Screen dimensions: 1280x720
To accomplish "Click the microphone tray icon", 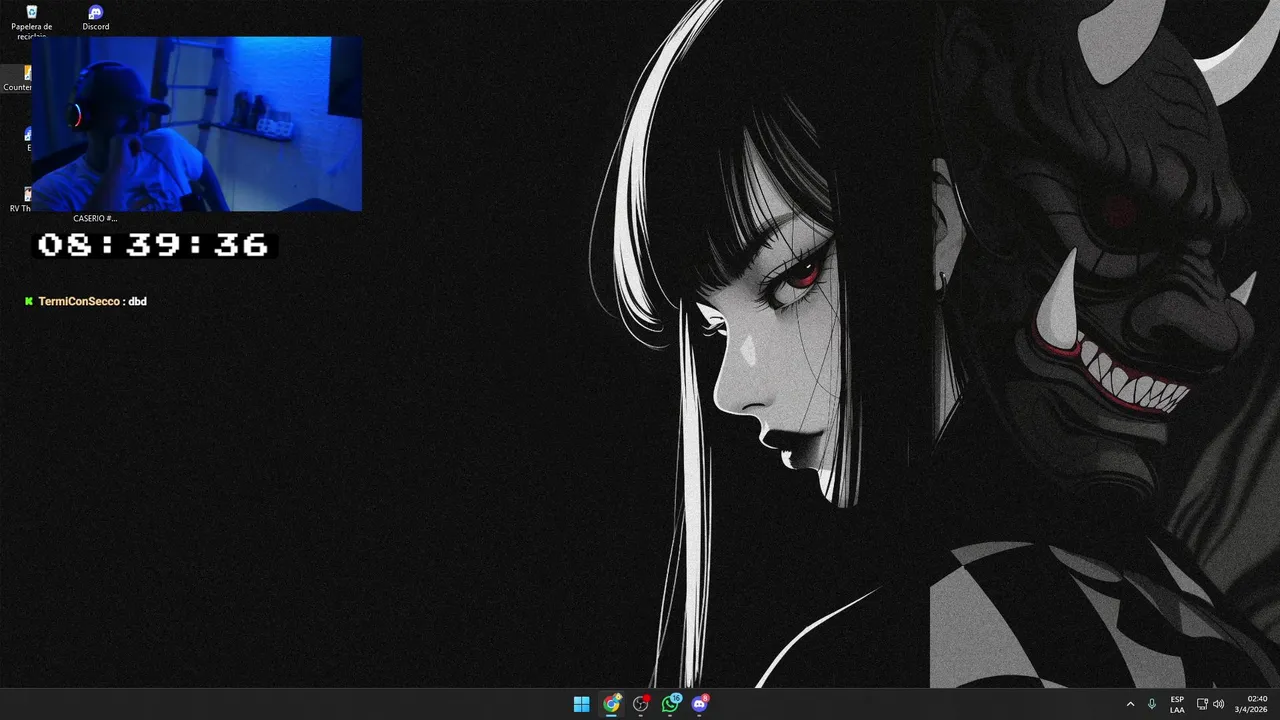I will [x=1152, y=704].
